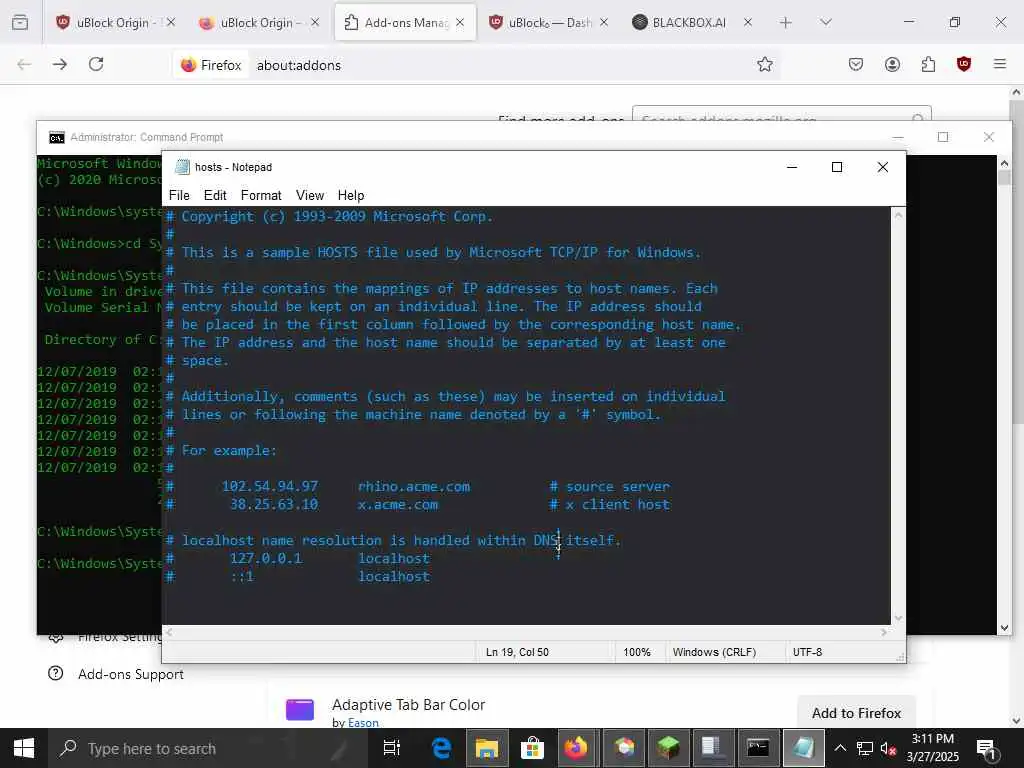
Task: Switch to the Add-ons Manager tab
Action: click(x=404, y=22)
